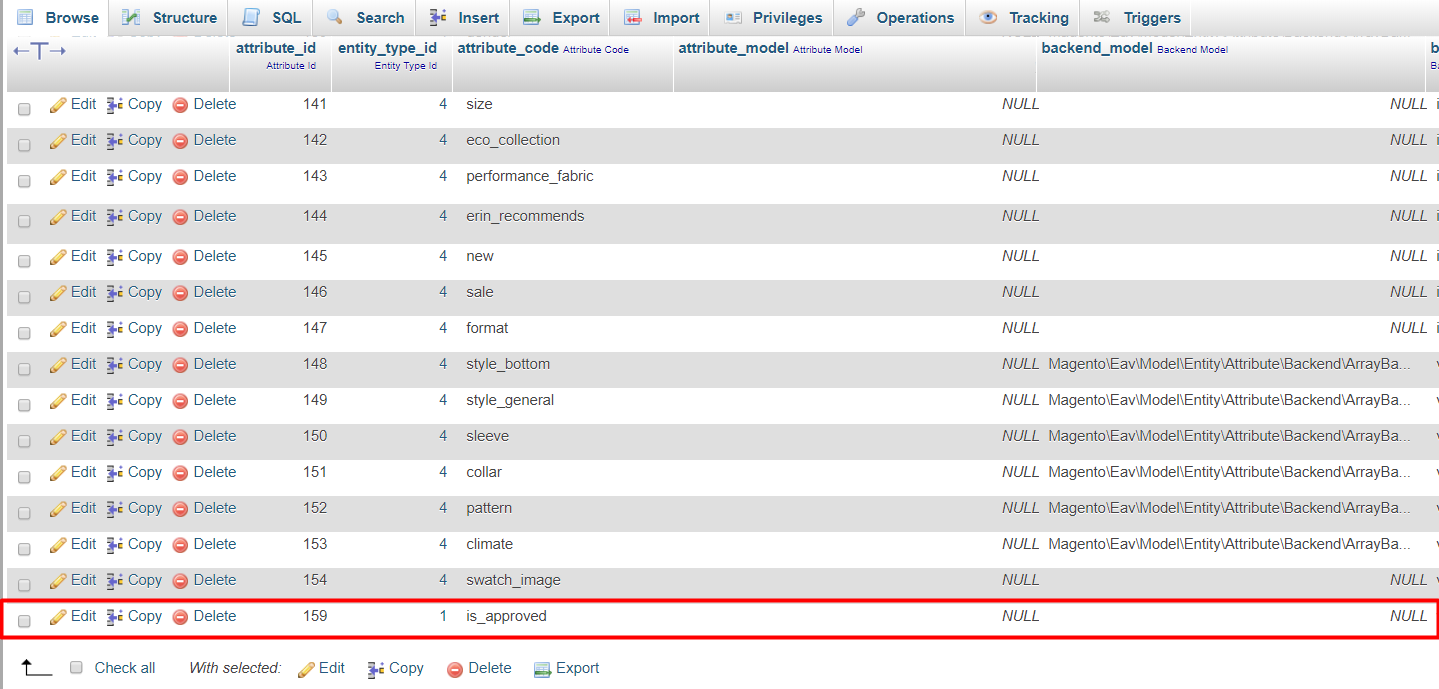Select the checkbox for attribute 148 style_bottom
1439x689 pixels.
click(x=24, y=368)
